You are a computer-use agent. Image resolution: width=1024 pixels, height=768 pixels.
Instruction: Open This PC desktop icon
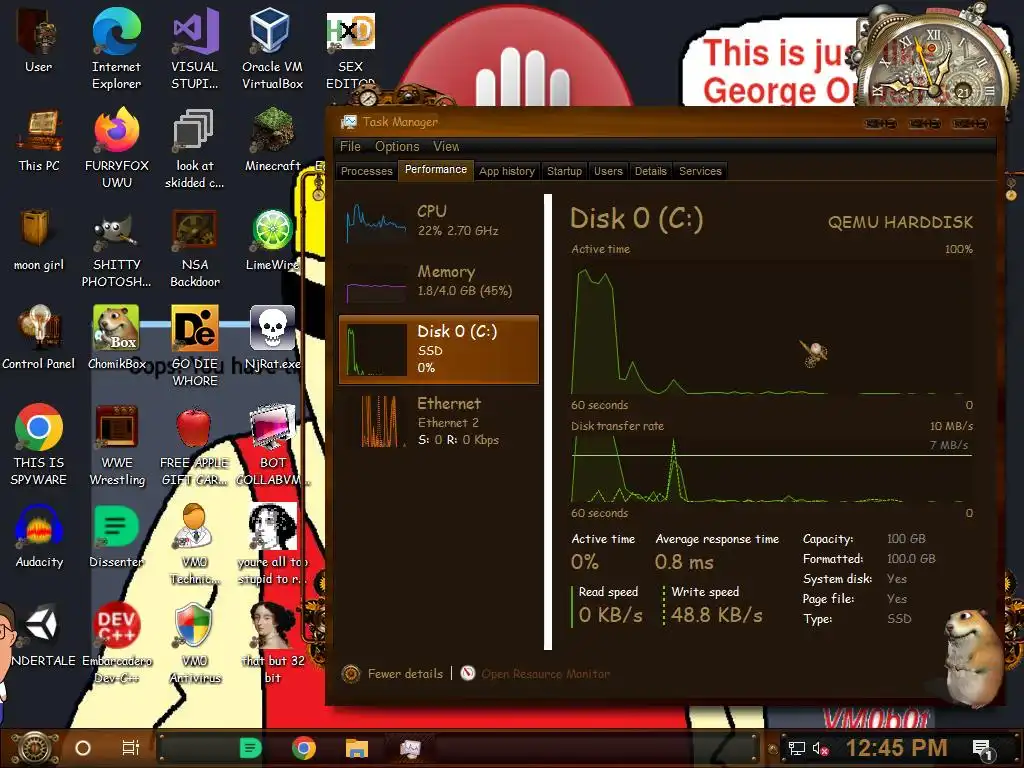[x=39, y=140]
